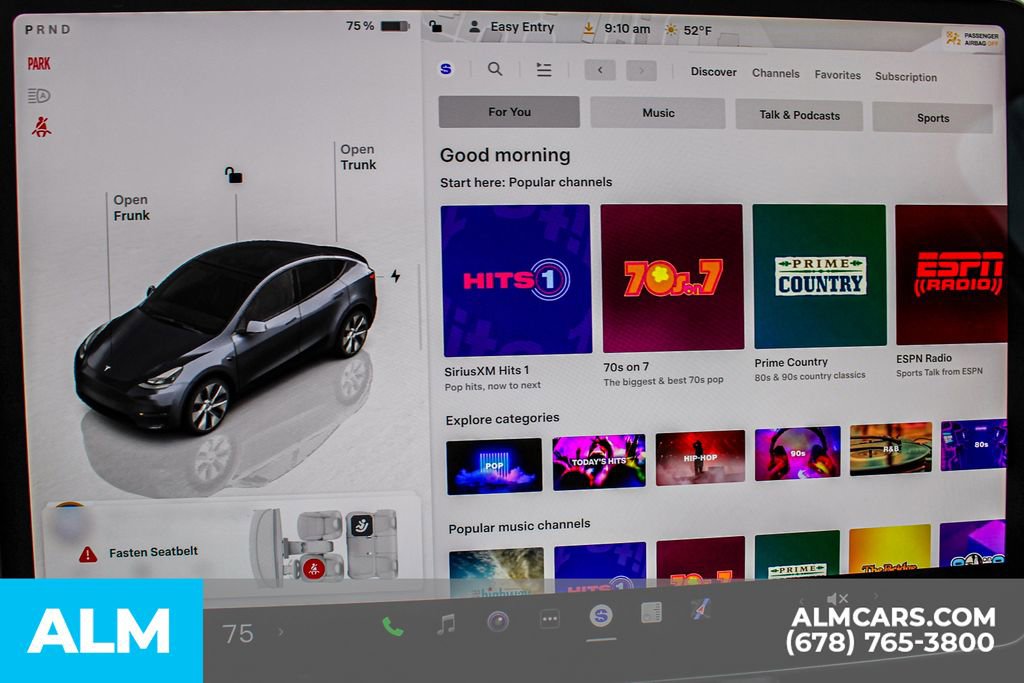The width and height of the screenshot is (1024, 683).
Task: Tap the SiriusXM 'S' logo
Action: 446,70
